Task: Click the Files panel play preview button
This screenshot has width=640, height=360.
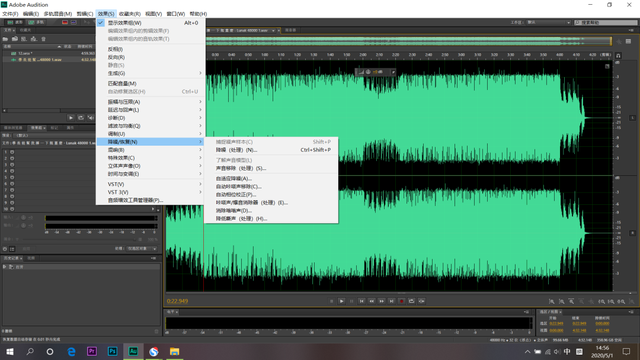Action: [71, 118]
